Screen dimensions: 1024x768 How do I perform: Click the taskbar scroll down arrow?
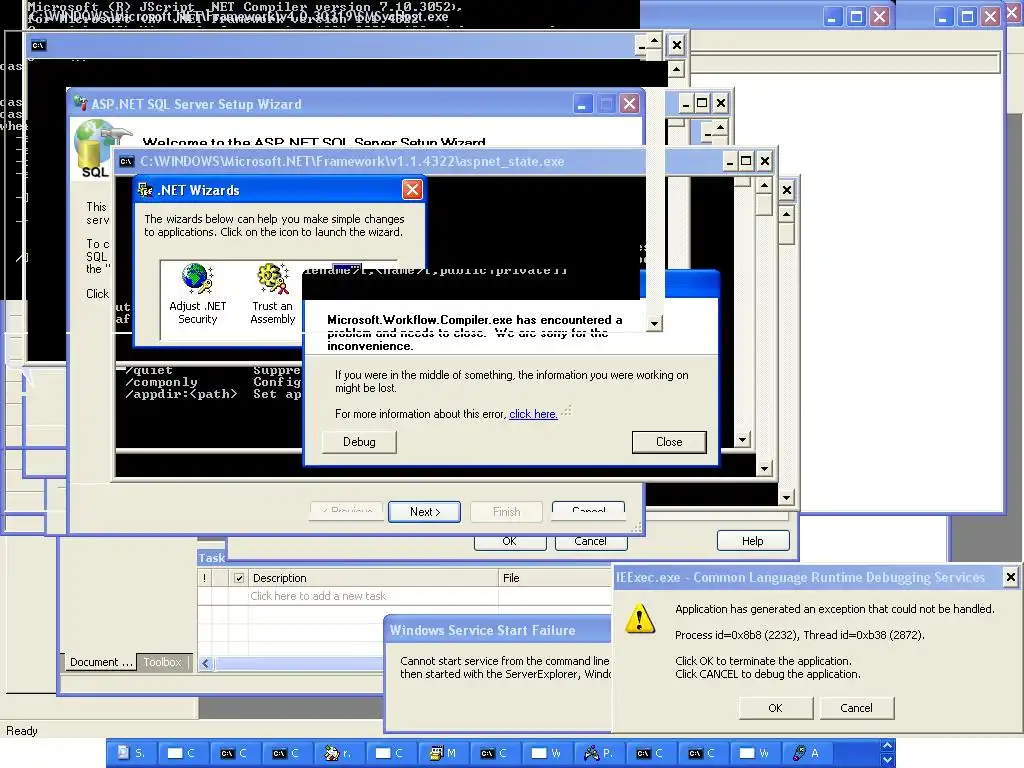pos(887,760)
